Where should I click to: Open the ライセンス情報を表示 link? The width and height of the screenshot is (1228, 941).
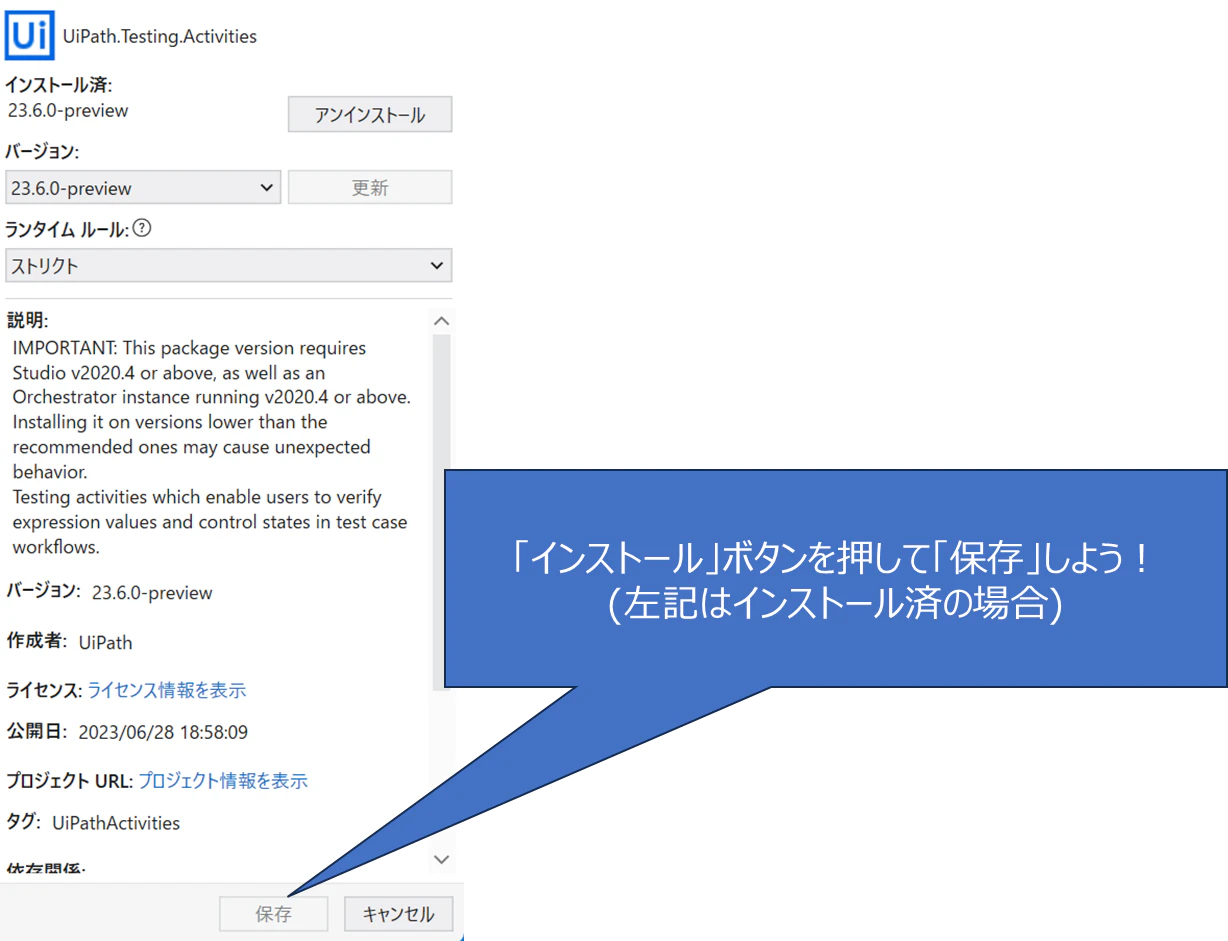(x=167, y=690)
